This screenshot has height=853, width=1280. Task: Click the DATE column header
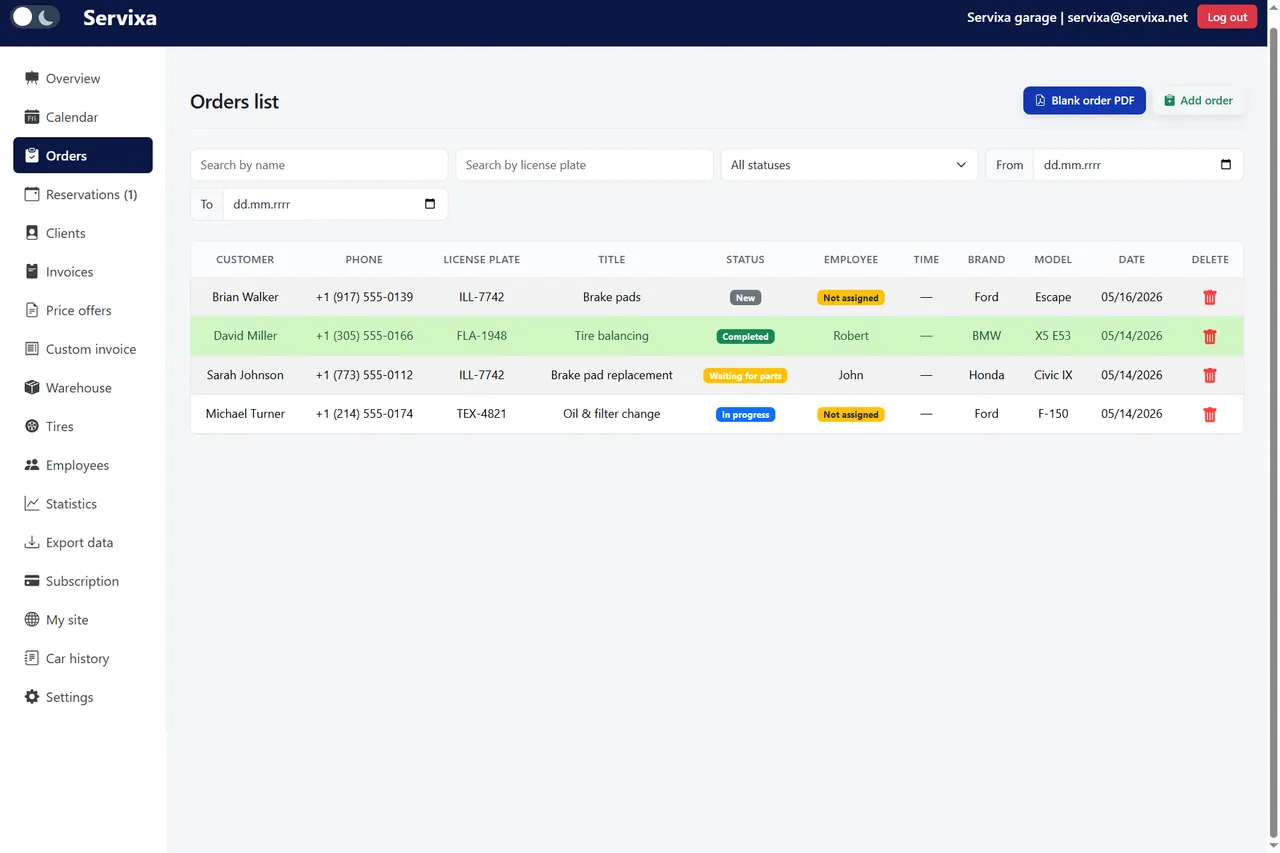click(x=1132, y=259)
